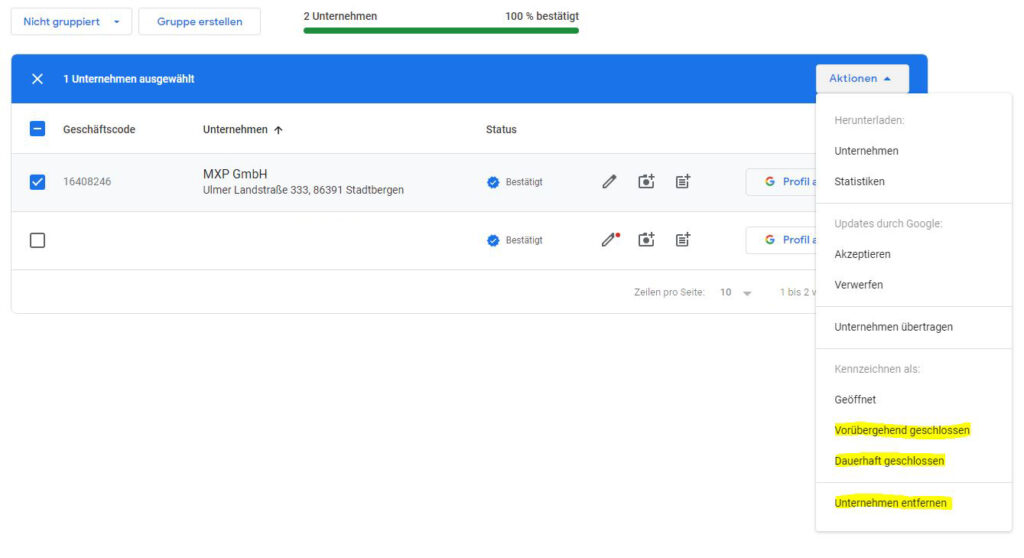This screenshot has height=558, width=1024.
Task: Click the add photo icon in second row
Action: [646, 240]
